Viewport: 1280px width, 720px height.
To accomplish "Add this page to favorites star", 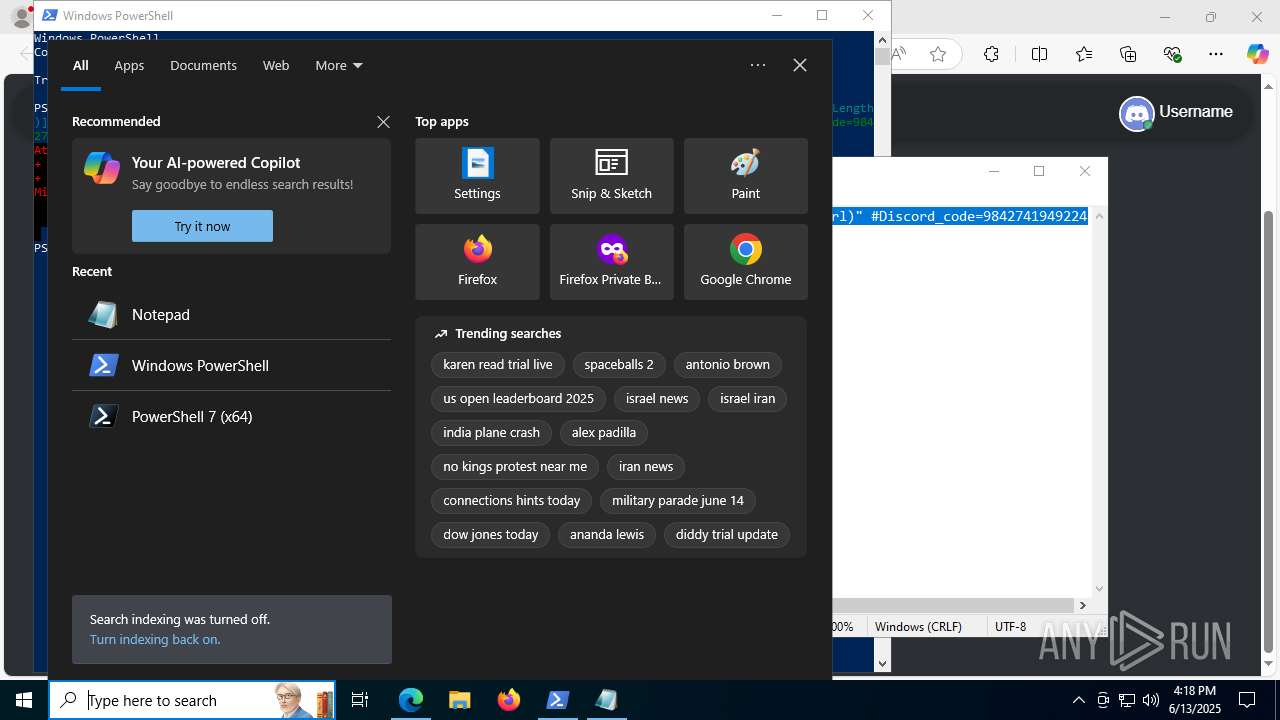I will coord(938,54).
